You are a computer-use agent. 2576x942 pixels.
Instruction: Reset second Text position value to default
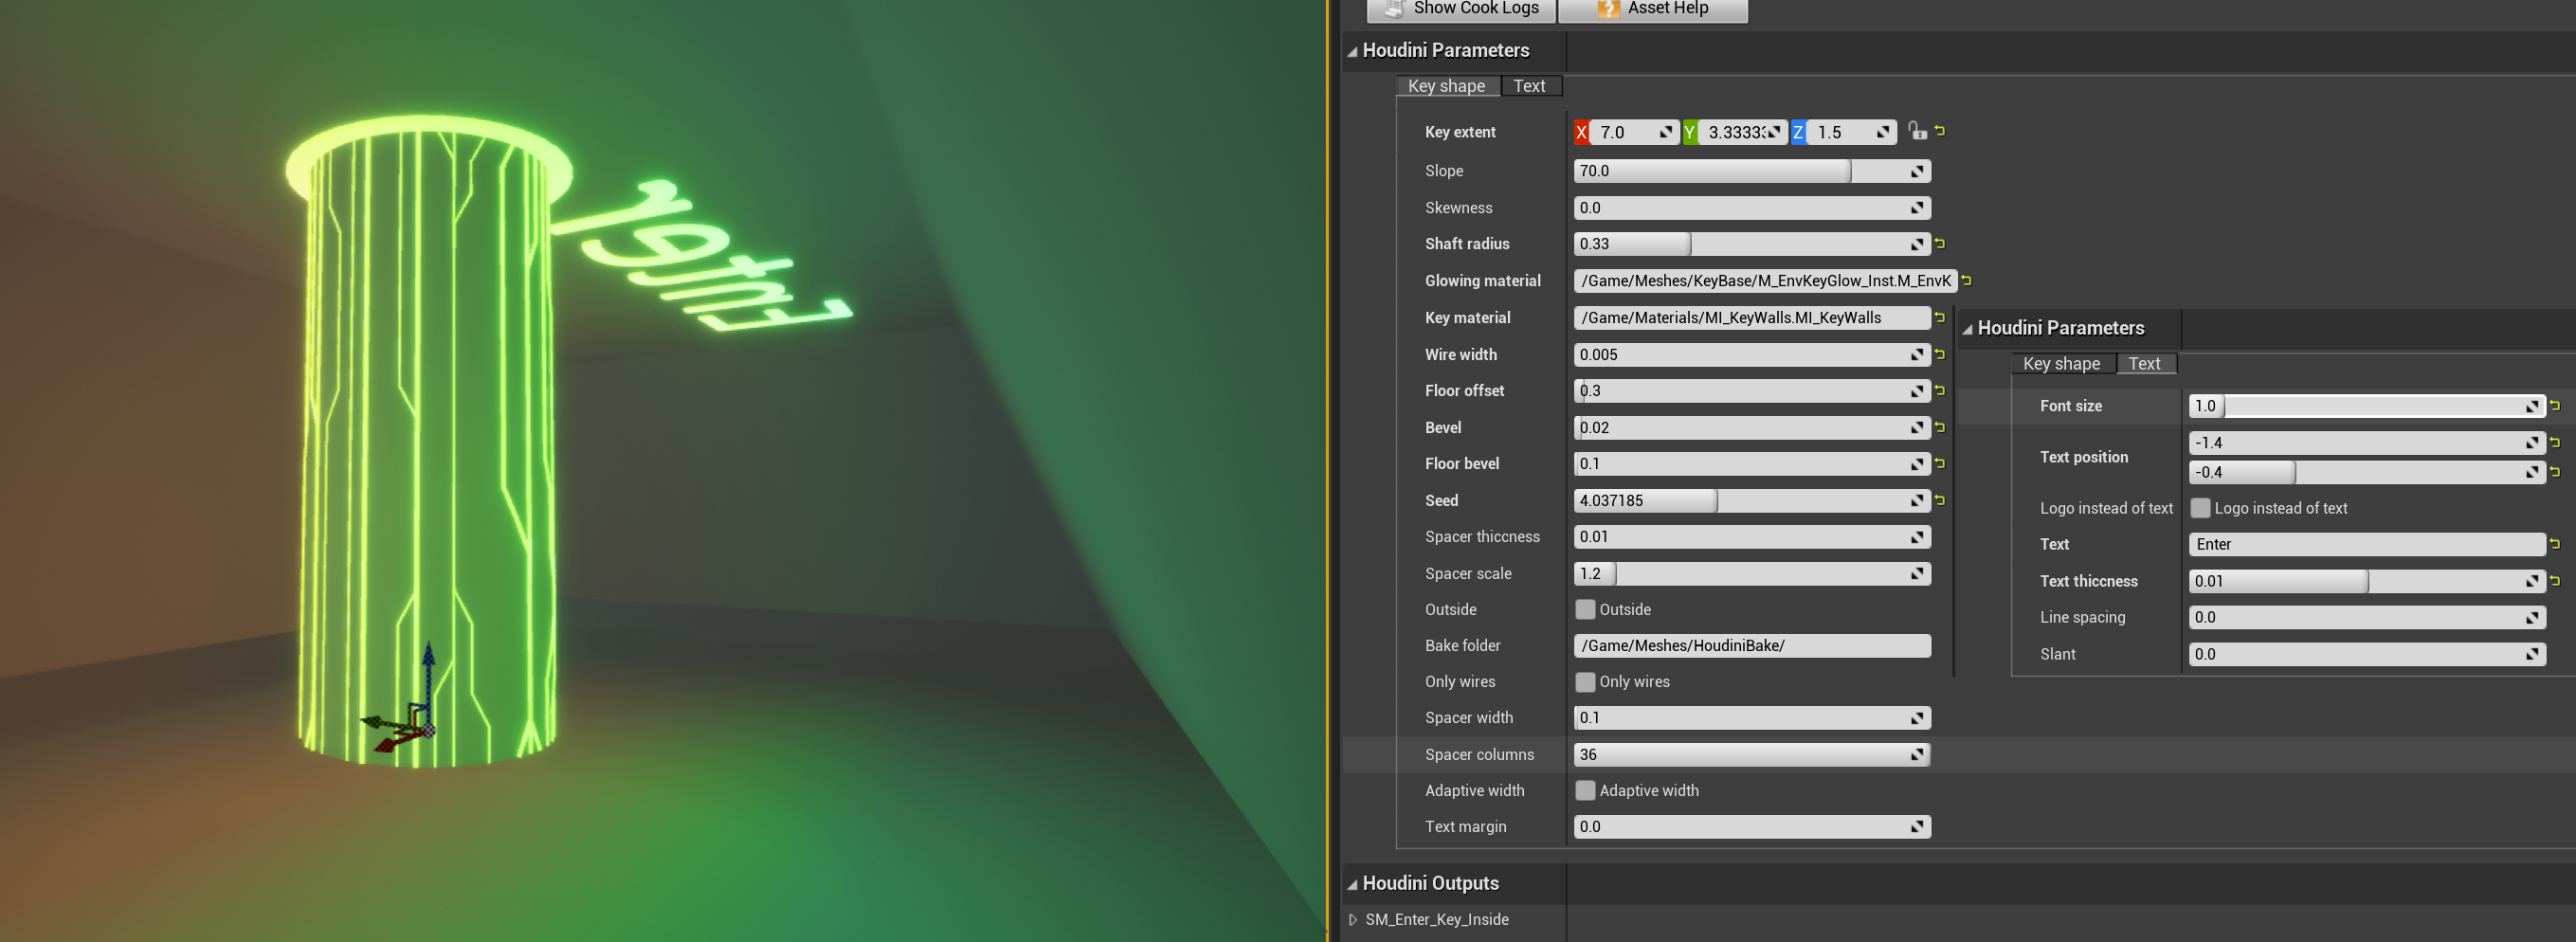[2555, 471]
